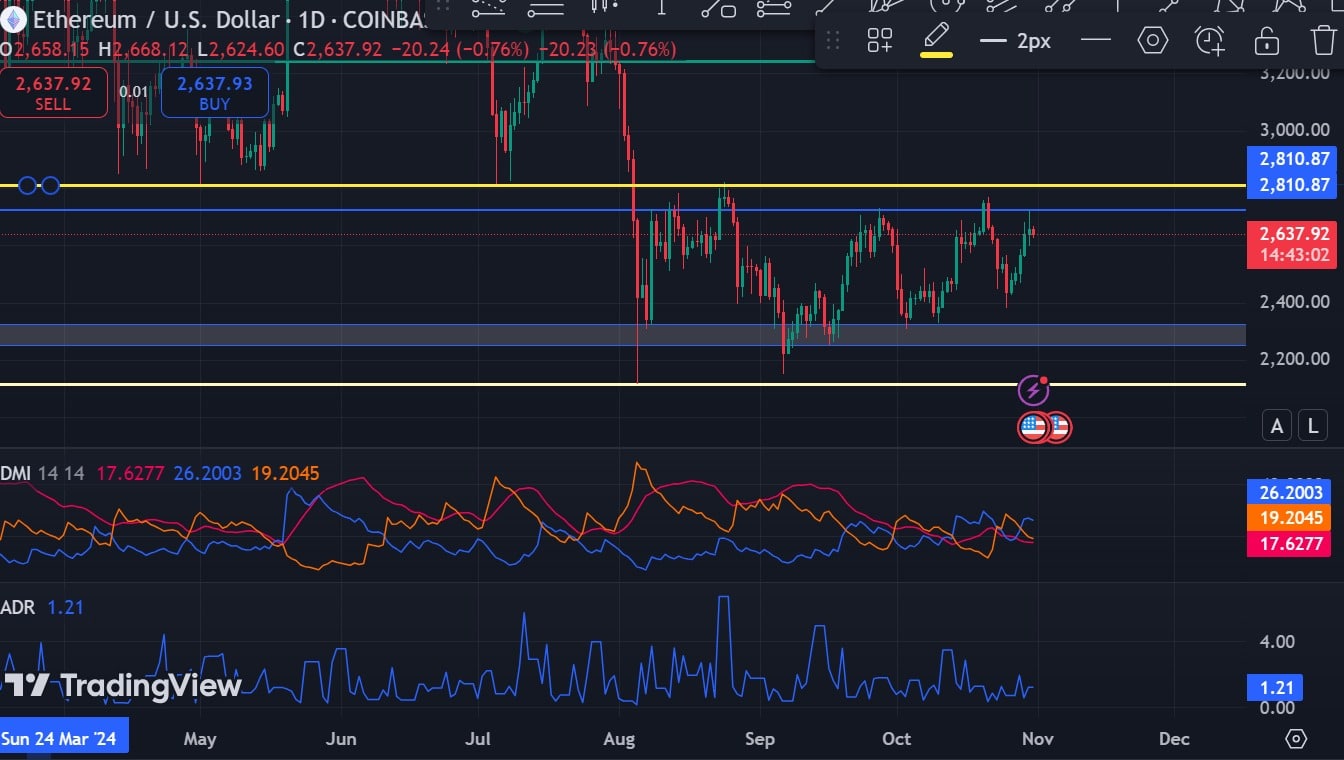The width and height of the screenshot is (1344, 760).
Task: Delete the drawing with the trash icon
Action: point(1323,41)
